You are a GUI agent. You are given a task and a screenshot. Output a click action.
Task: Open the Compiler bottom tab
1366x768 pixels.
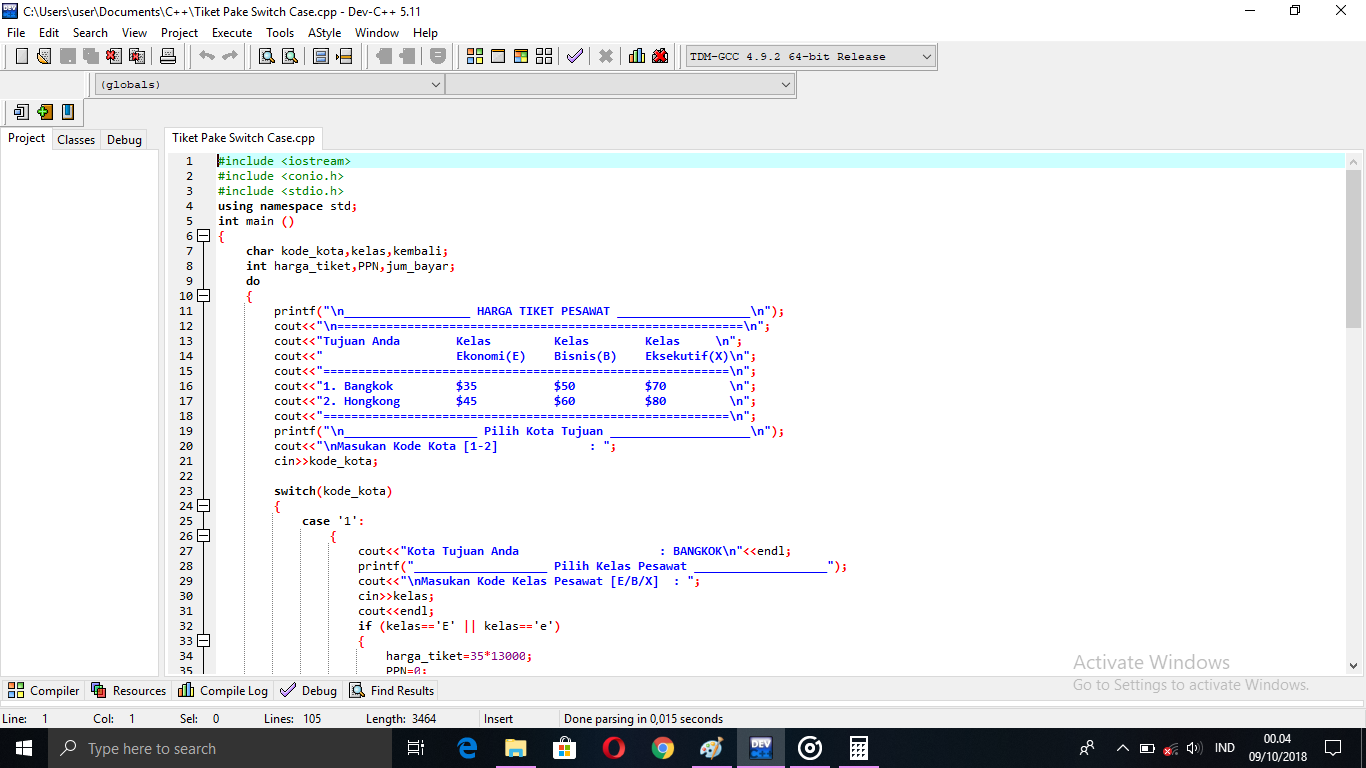44,690
